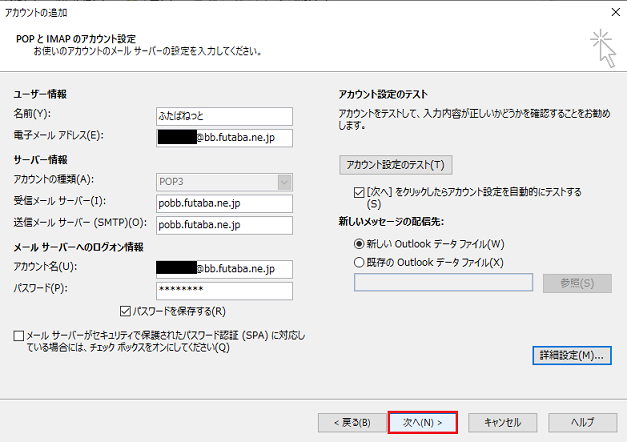This screenshot has height=442, width=627.
Task: Click the 送信メール サーバー (SMTP) field
Action: click(x=224, y=225)
